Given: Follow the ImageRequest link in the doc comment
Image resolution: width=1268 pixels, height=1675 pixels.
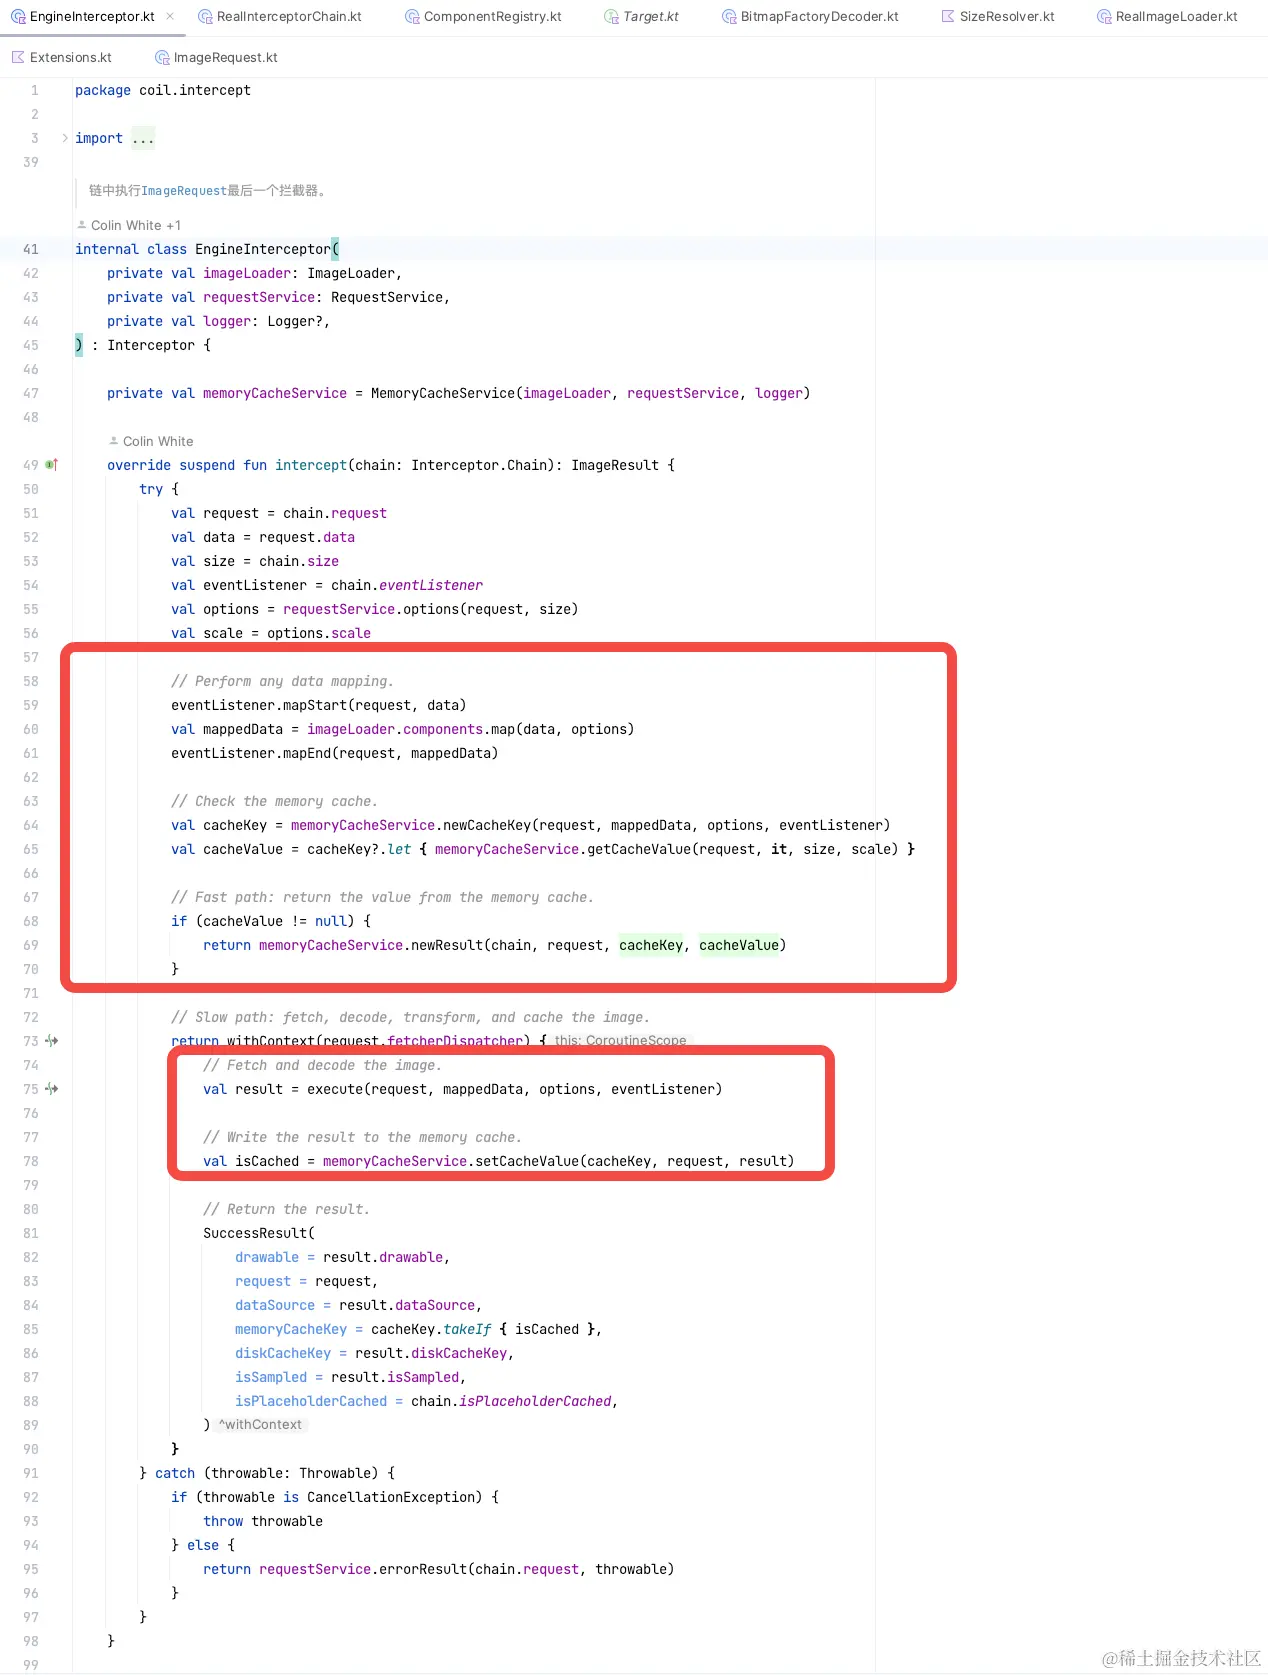Looking at the screenshot, I should (x=184, y=191).
